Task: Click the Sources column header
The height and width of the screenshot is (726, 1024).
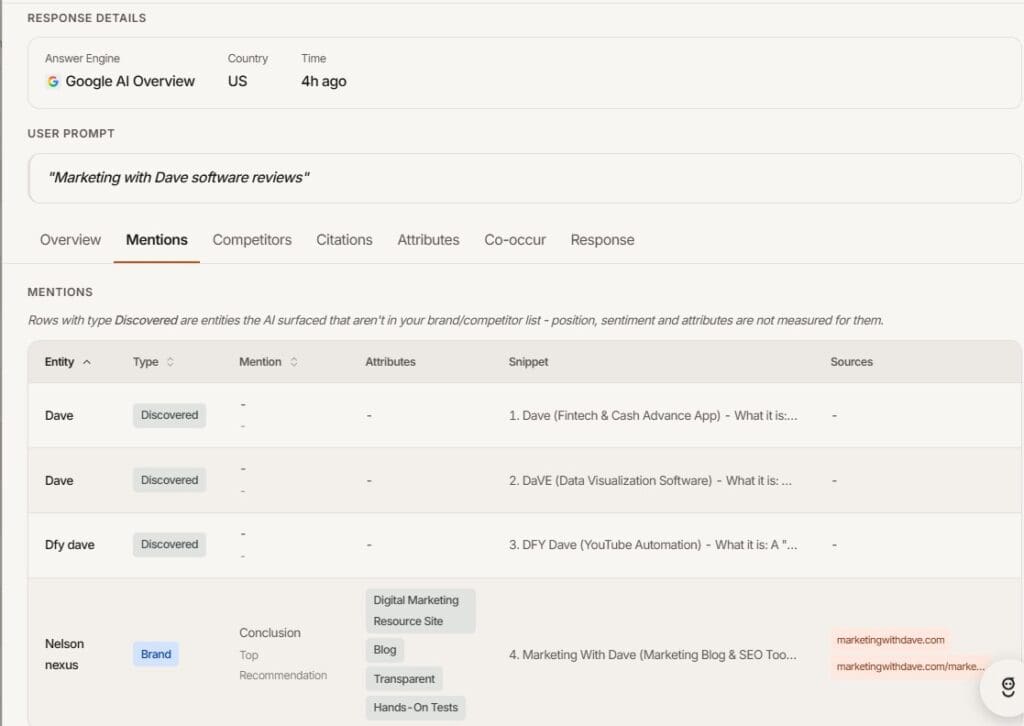Action: pos(852,362)
